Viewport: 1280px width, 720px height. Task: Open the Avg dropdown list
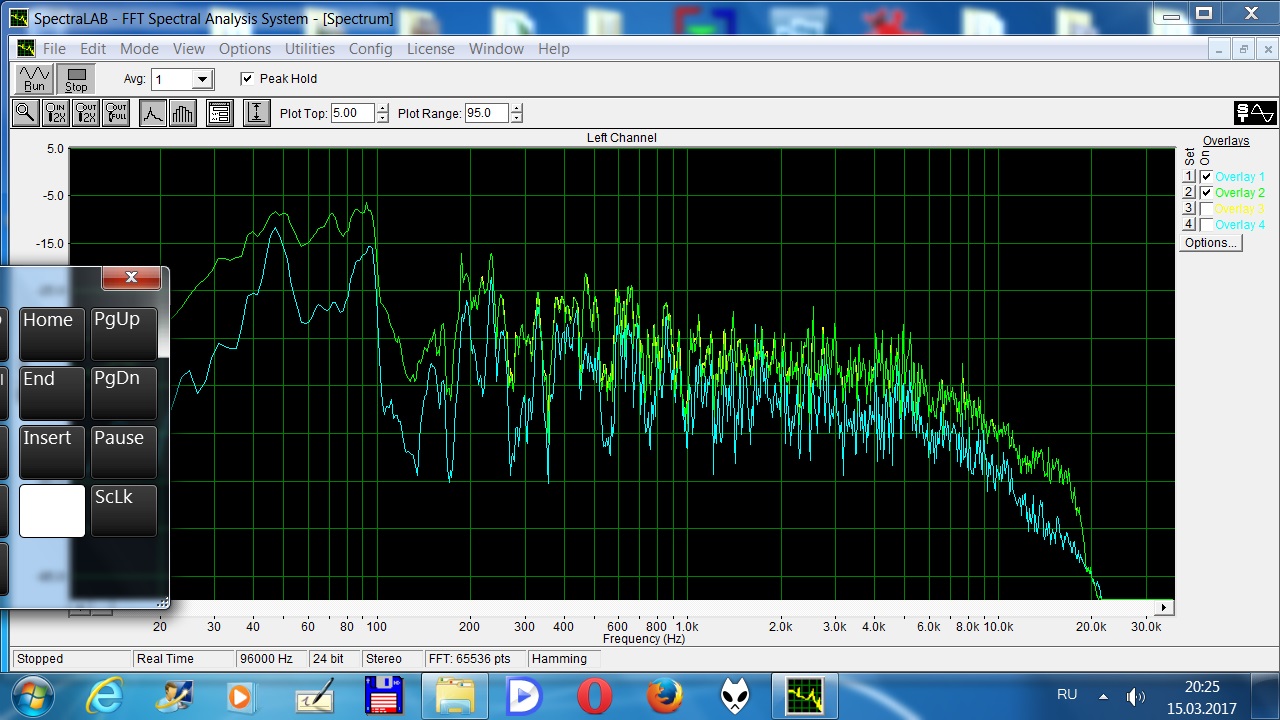pos(203,79)
